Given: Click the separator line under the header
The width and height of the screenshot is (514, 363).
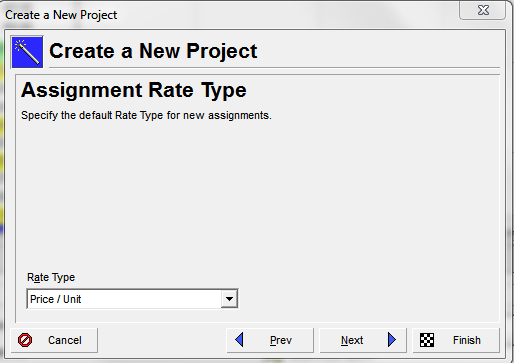Looking at the screenshot, I should (x=274, y=68).
